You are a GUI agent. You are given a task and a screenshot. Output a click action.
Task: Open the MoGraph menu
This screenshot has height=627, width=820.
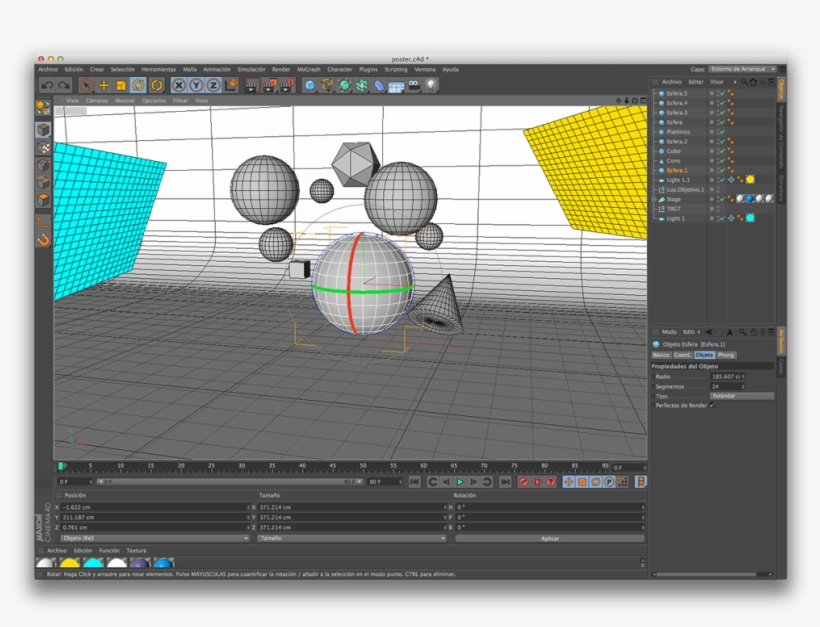pos(308,69)
